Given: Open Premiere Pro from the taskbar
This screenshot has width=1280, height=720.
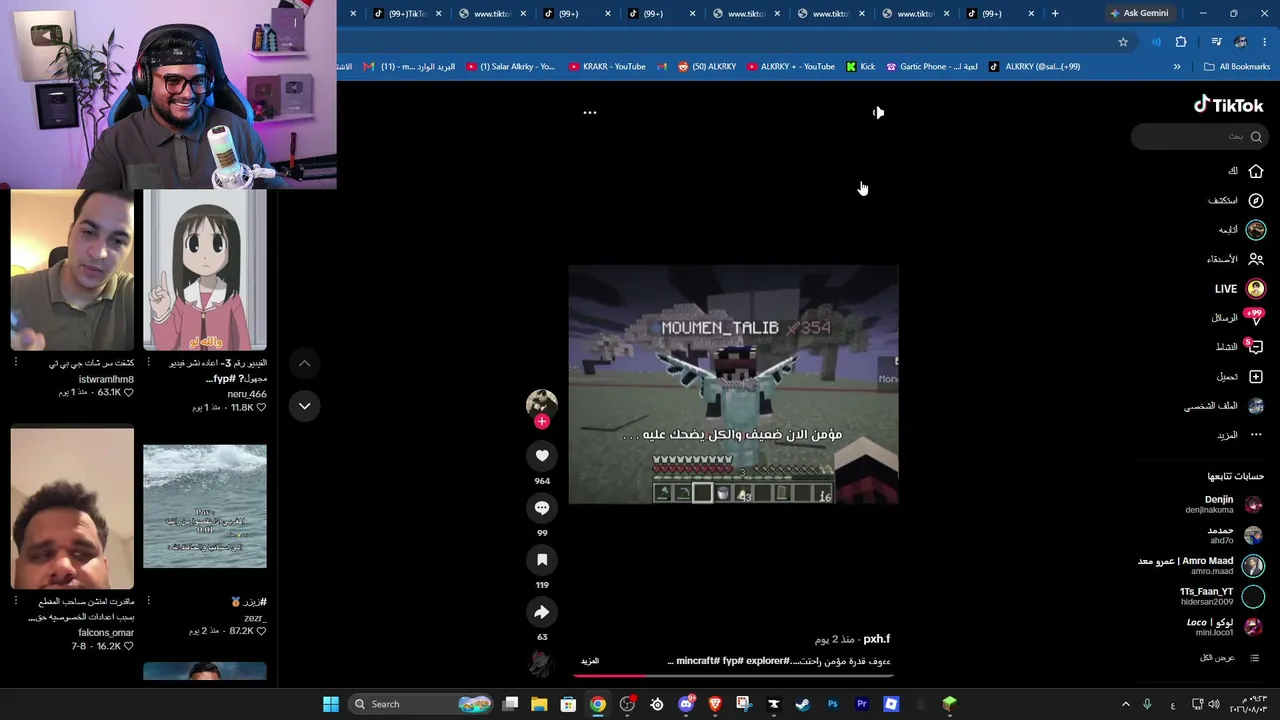Looking at the screenshot, I should pyautogui.click(x=861, y=704).
